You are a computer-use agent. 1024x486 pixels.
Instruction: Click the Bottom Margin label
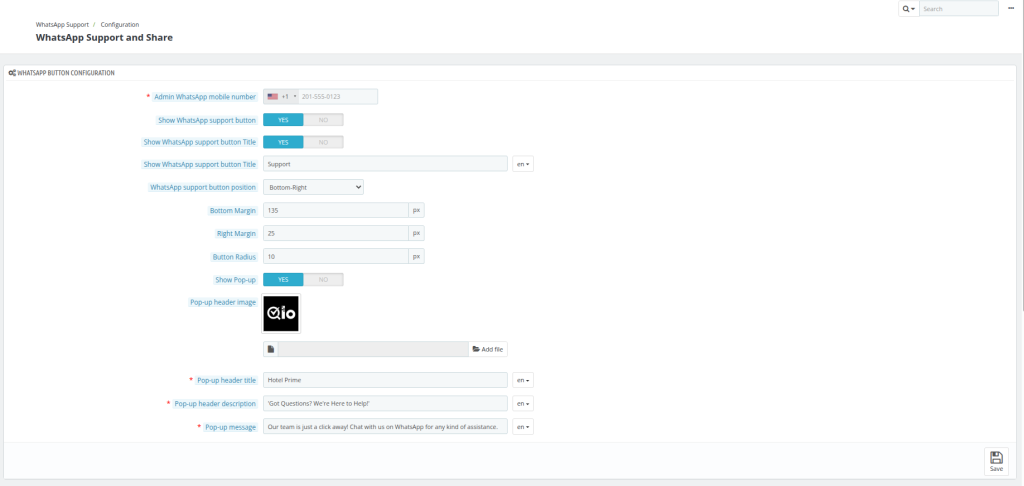[232, 210]
